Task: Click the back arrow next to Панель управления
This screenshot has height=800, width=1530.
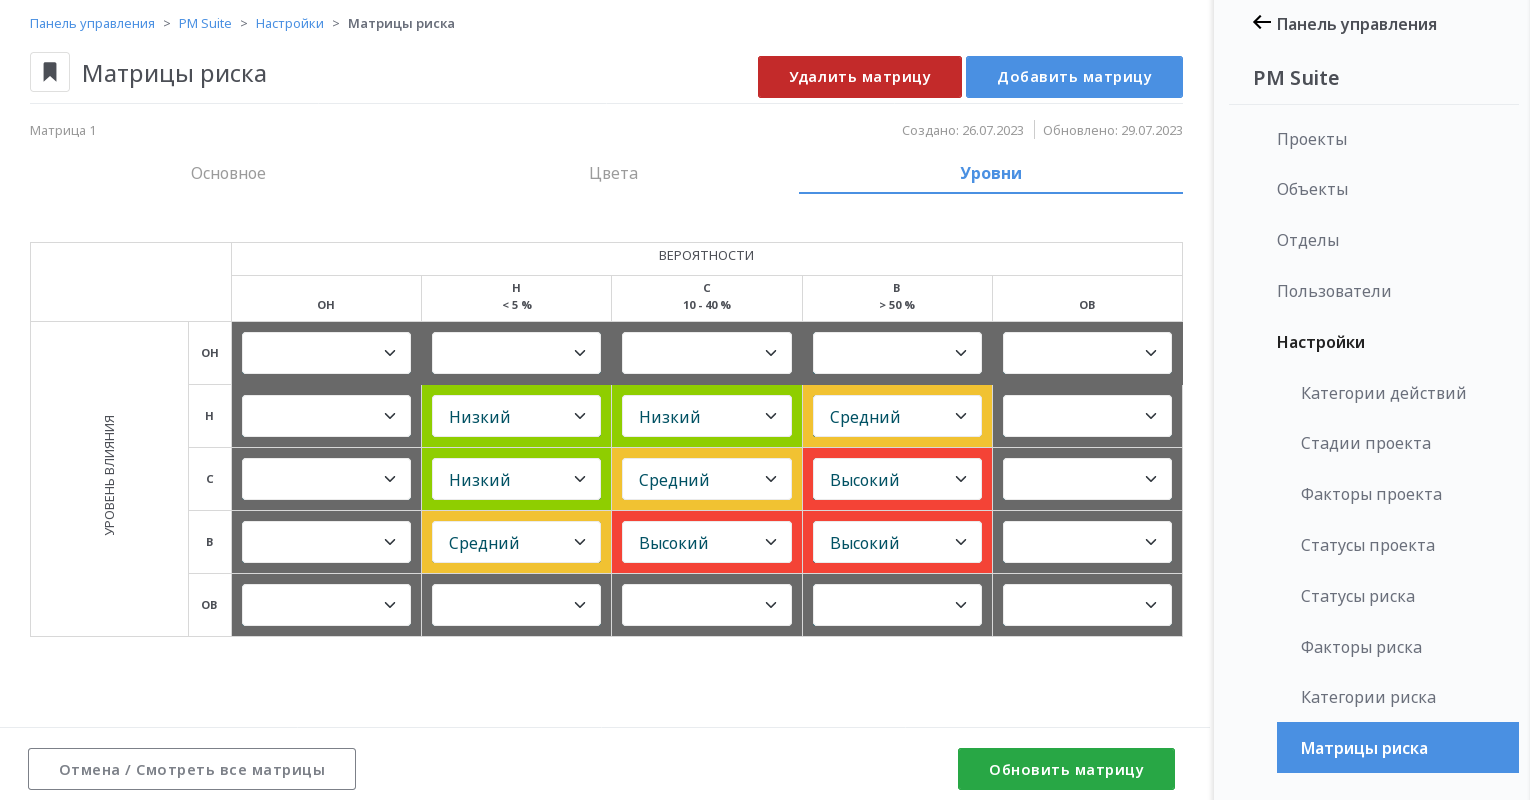Action: click(1262, 23)
